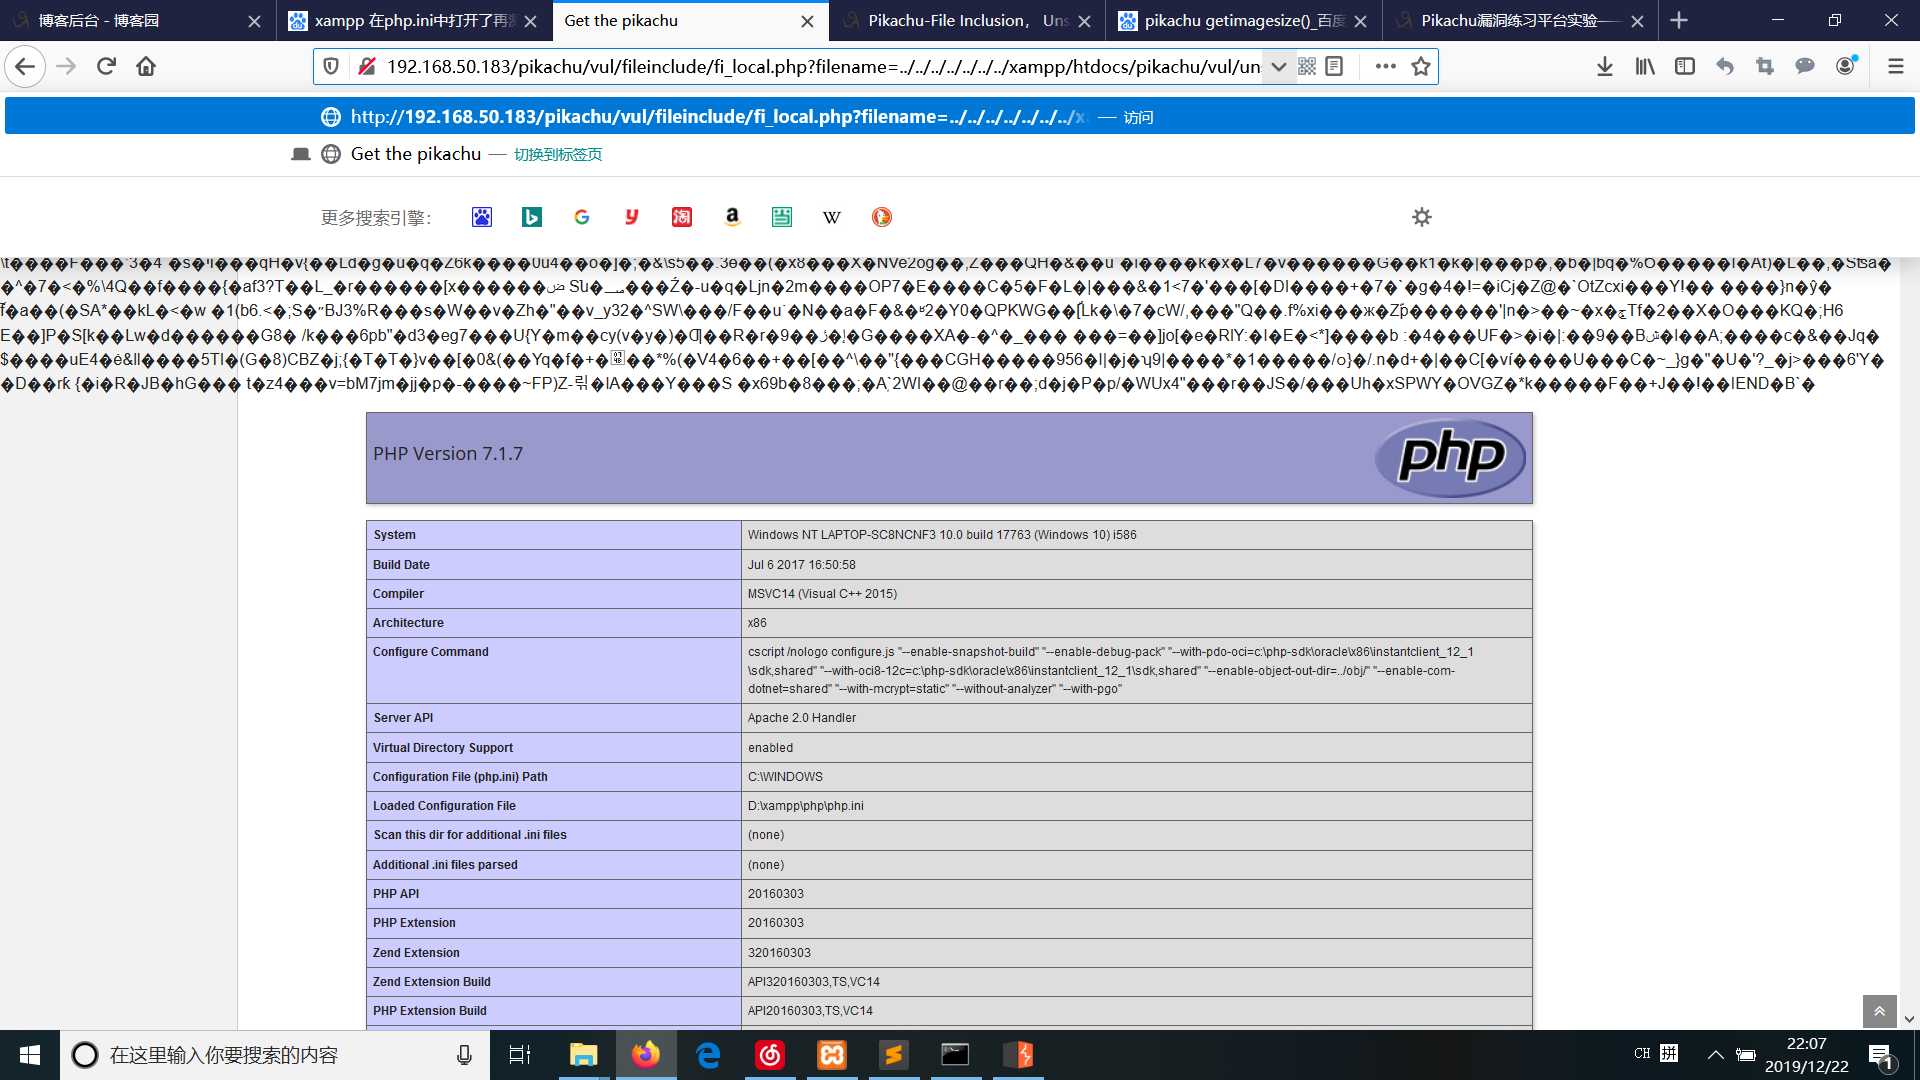Screen dimensions: 1920x1080
Task: Click the undo arrow toolbar icon
Action: [1724, 67]
